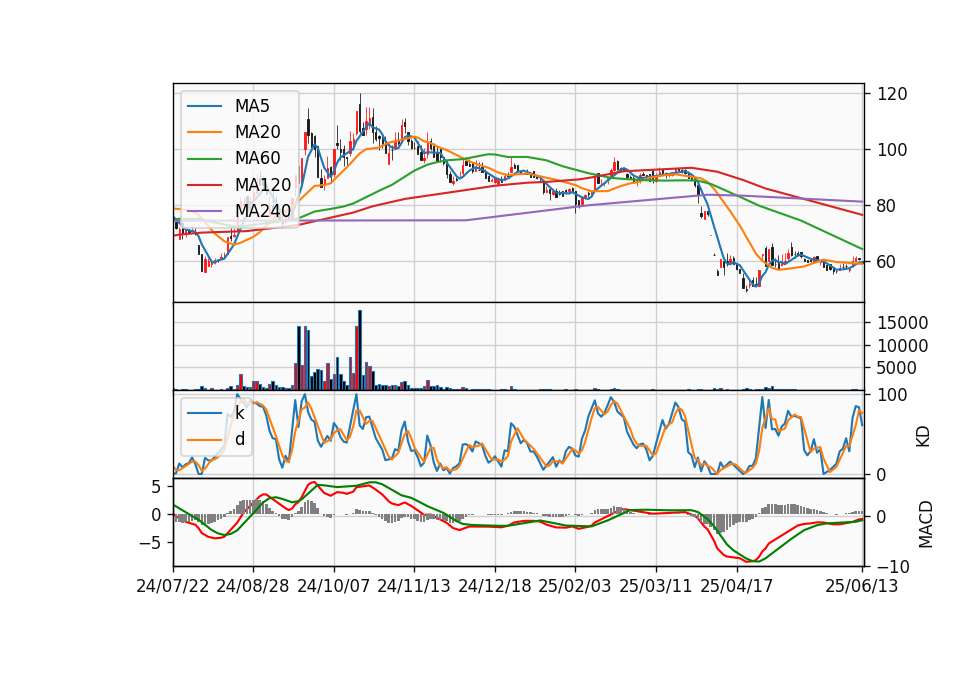The width and height of the screenshot is (960, 690).
Task: Click the 25/06/13 date axis label
Action: [x=862, y=586]
